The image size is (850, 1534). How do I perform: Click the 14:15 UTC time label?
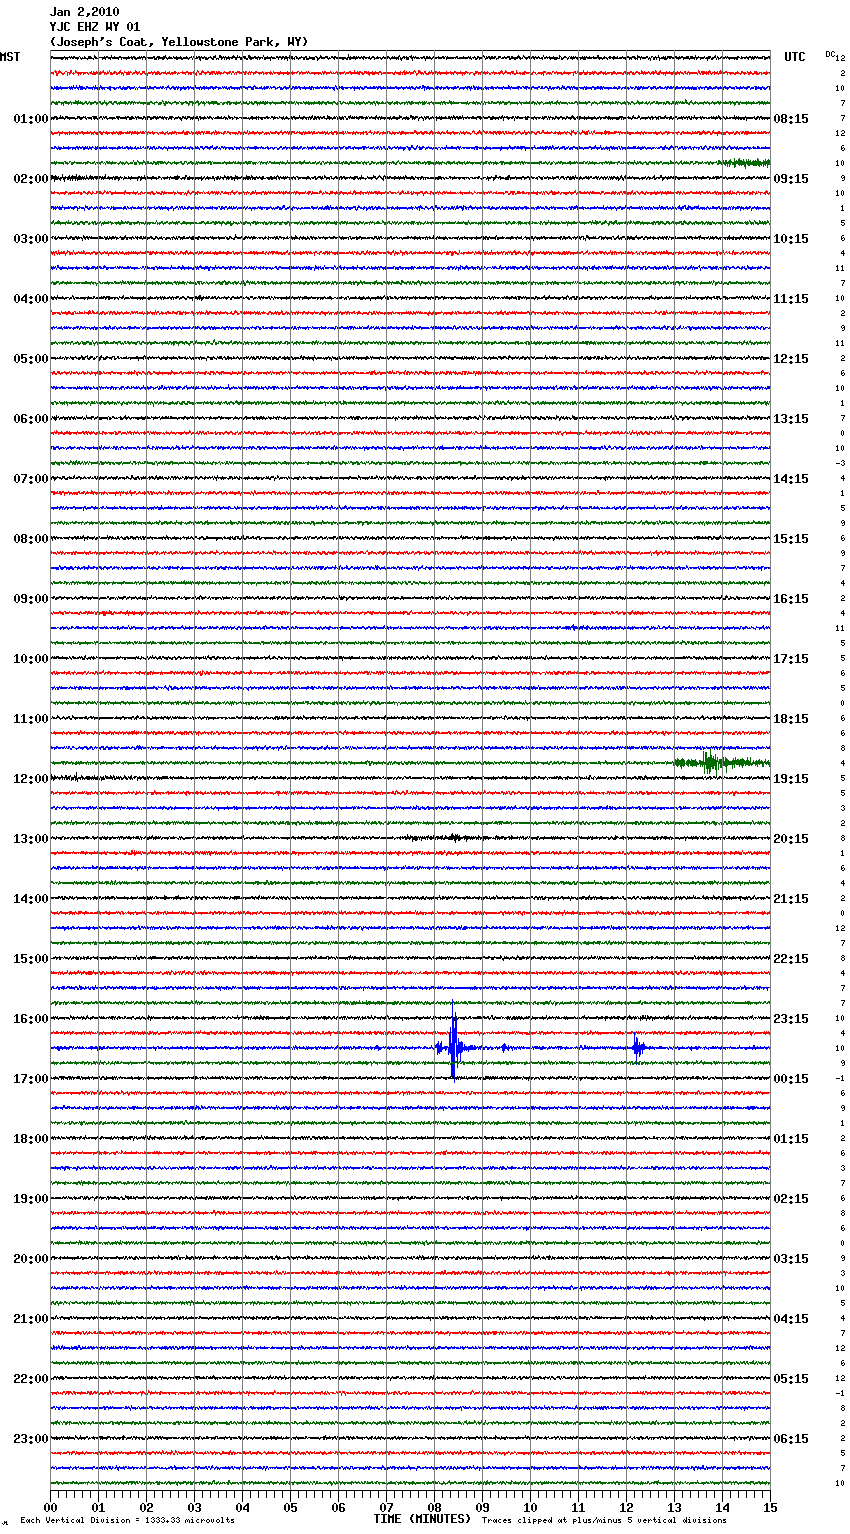791,479
